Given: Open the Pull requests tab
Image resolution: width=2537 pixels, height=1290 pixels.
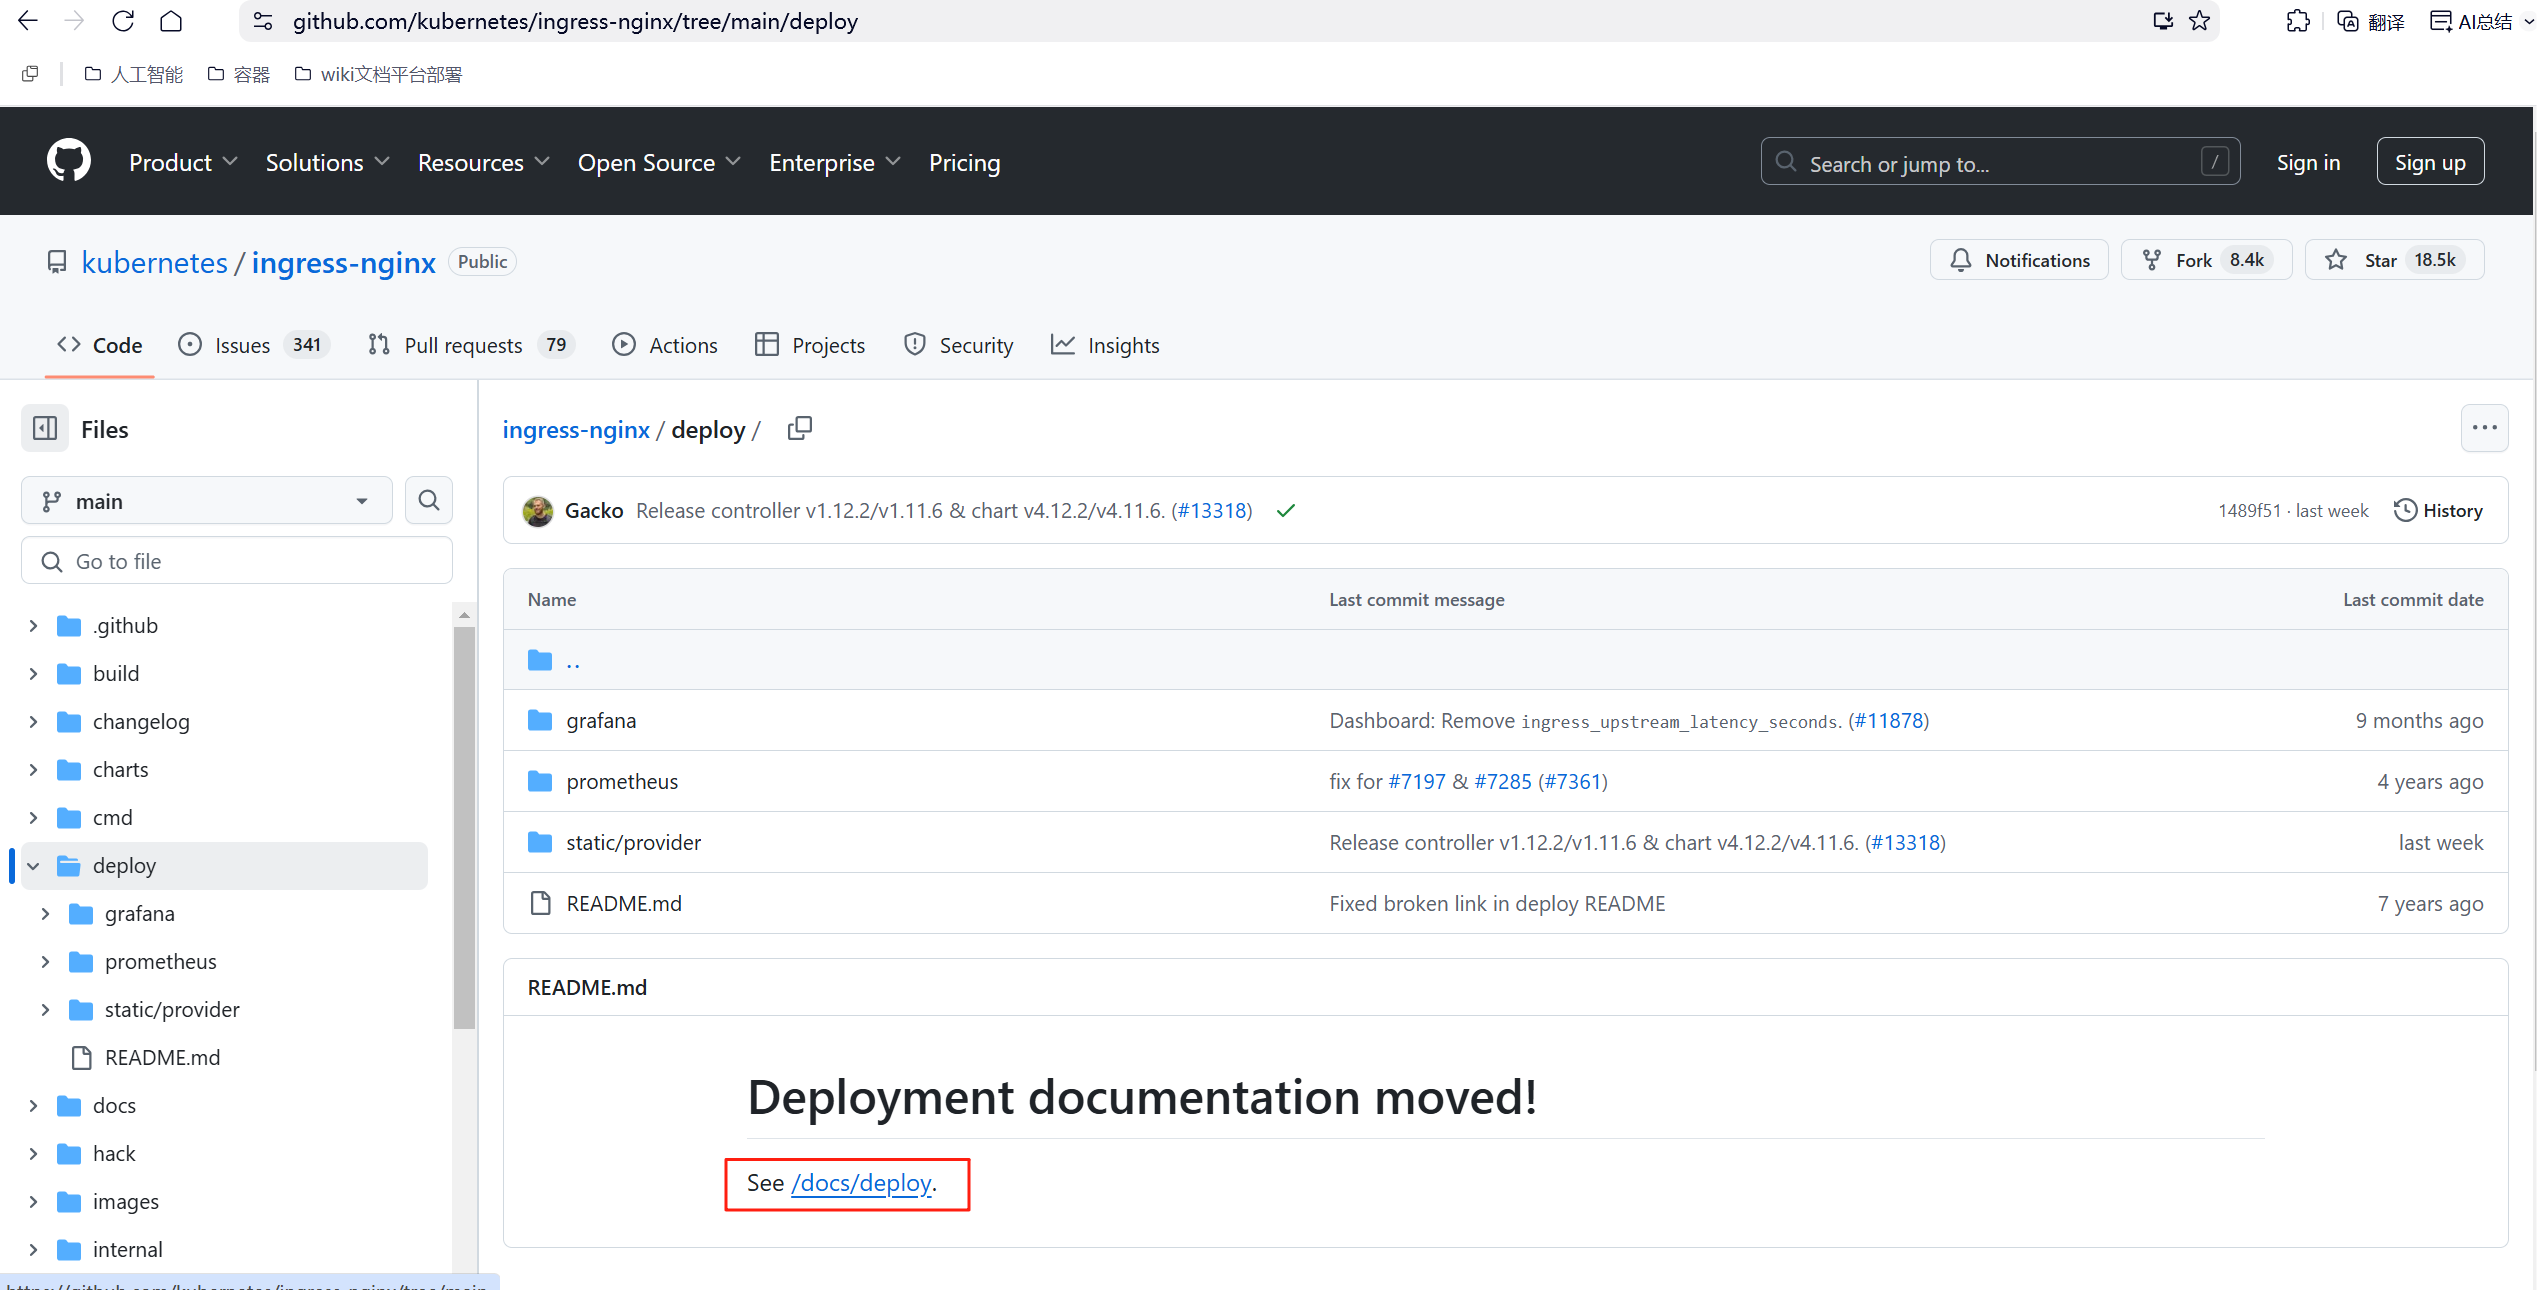Looking at the screenshot, I should (x=463, y=345).
